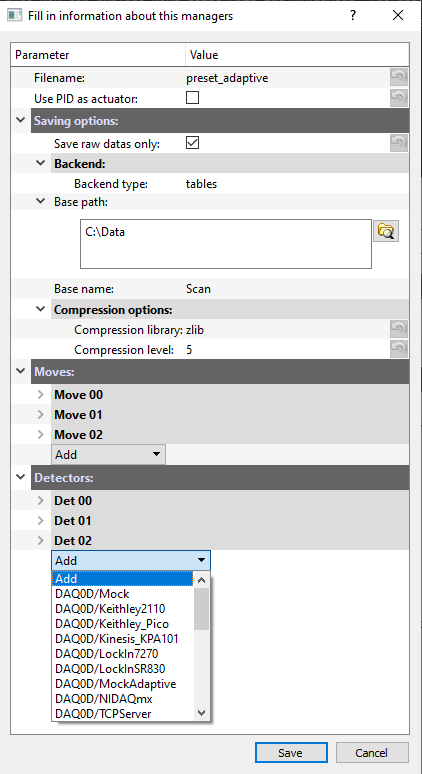Viewport: 422px width, 774px height.
Task: Open the Moves Add dropdown
Action: pyautogui.click(x=108, y=454)
